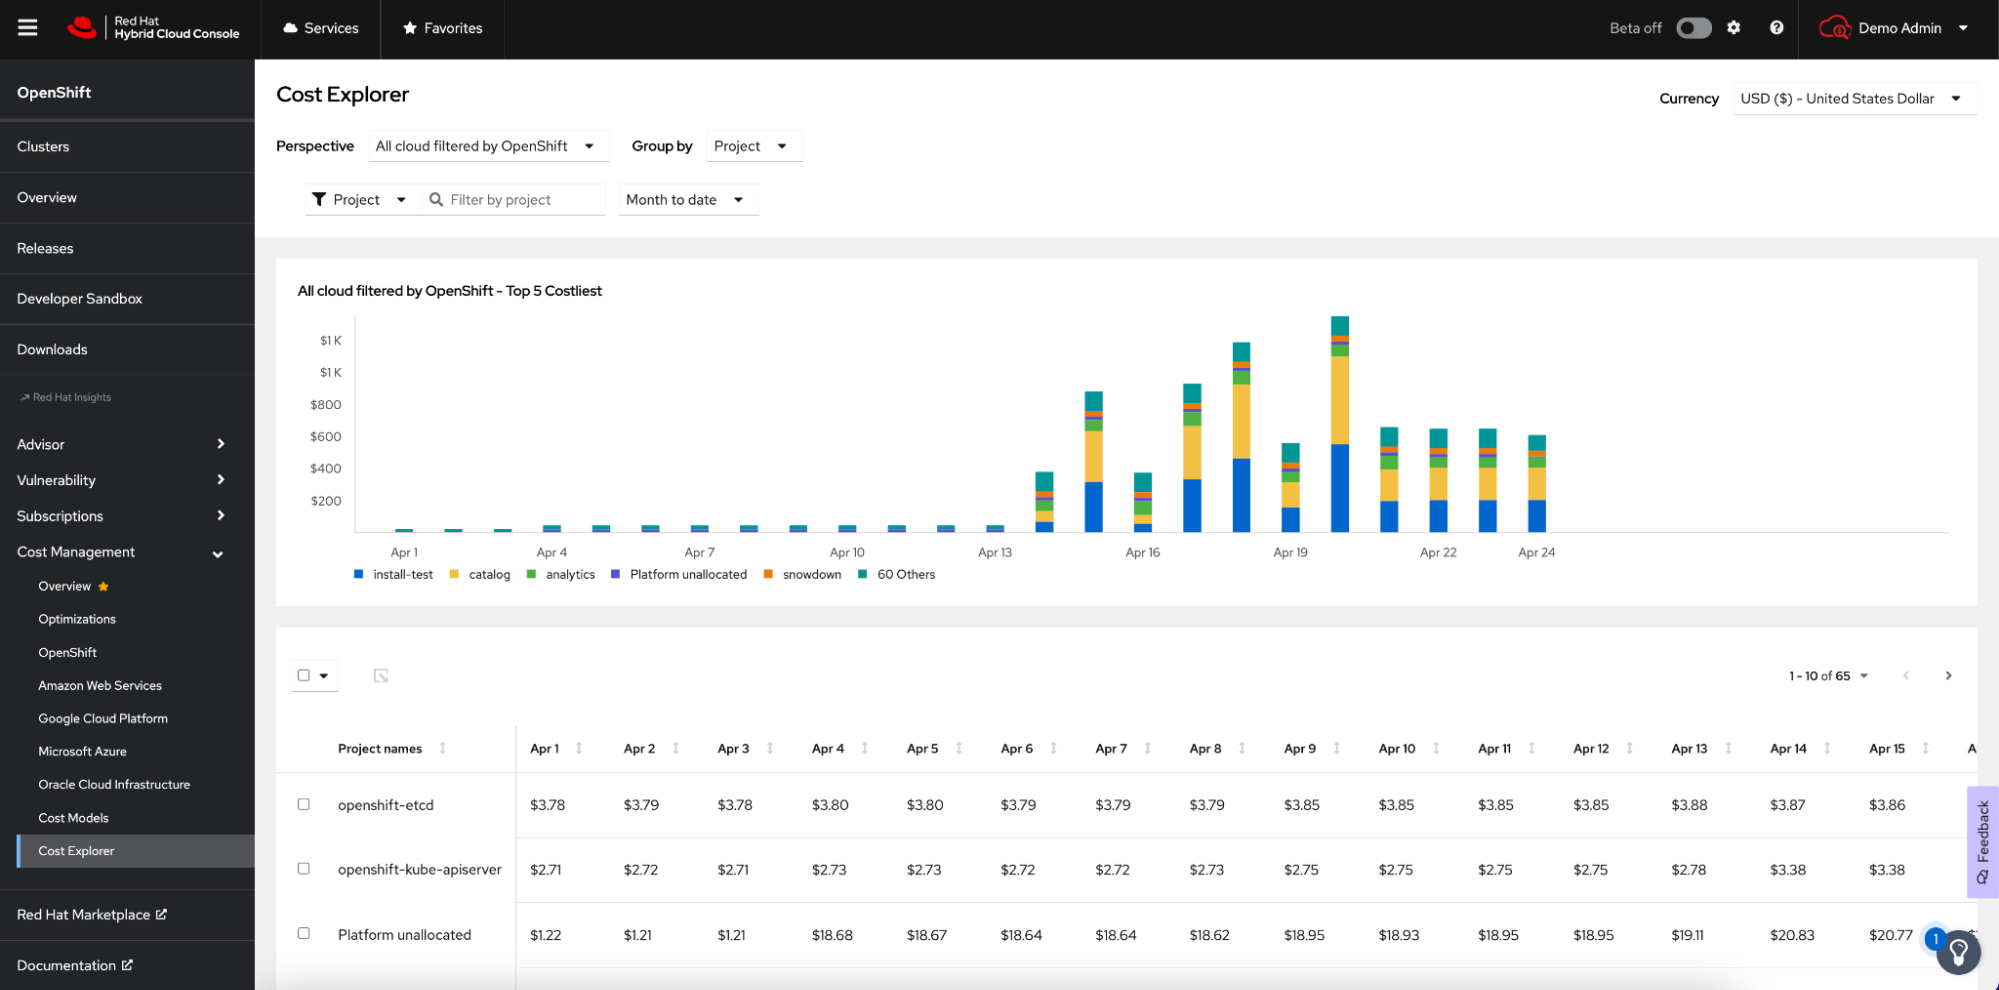Open the Project filter type dropdown
This screenshot has height=990, width=1999.
tap(361, 200)
